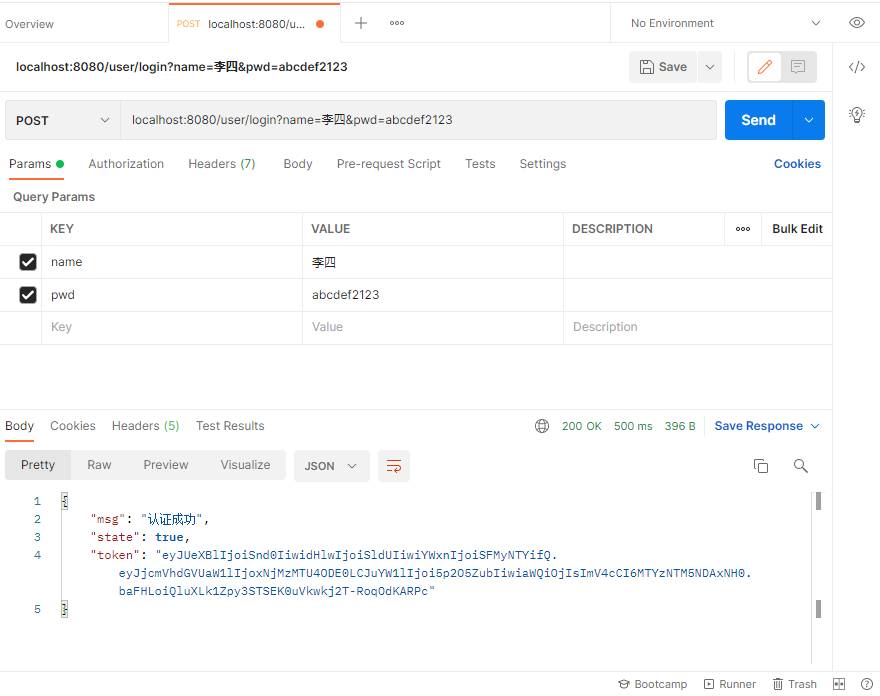Open the HTTP method POST dropdown
The image size is (880, 696).
click(62, 120)
